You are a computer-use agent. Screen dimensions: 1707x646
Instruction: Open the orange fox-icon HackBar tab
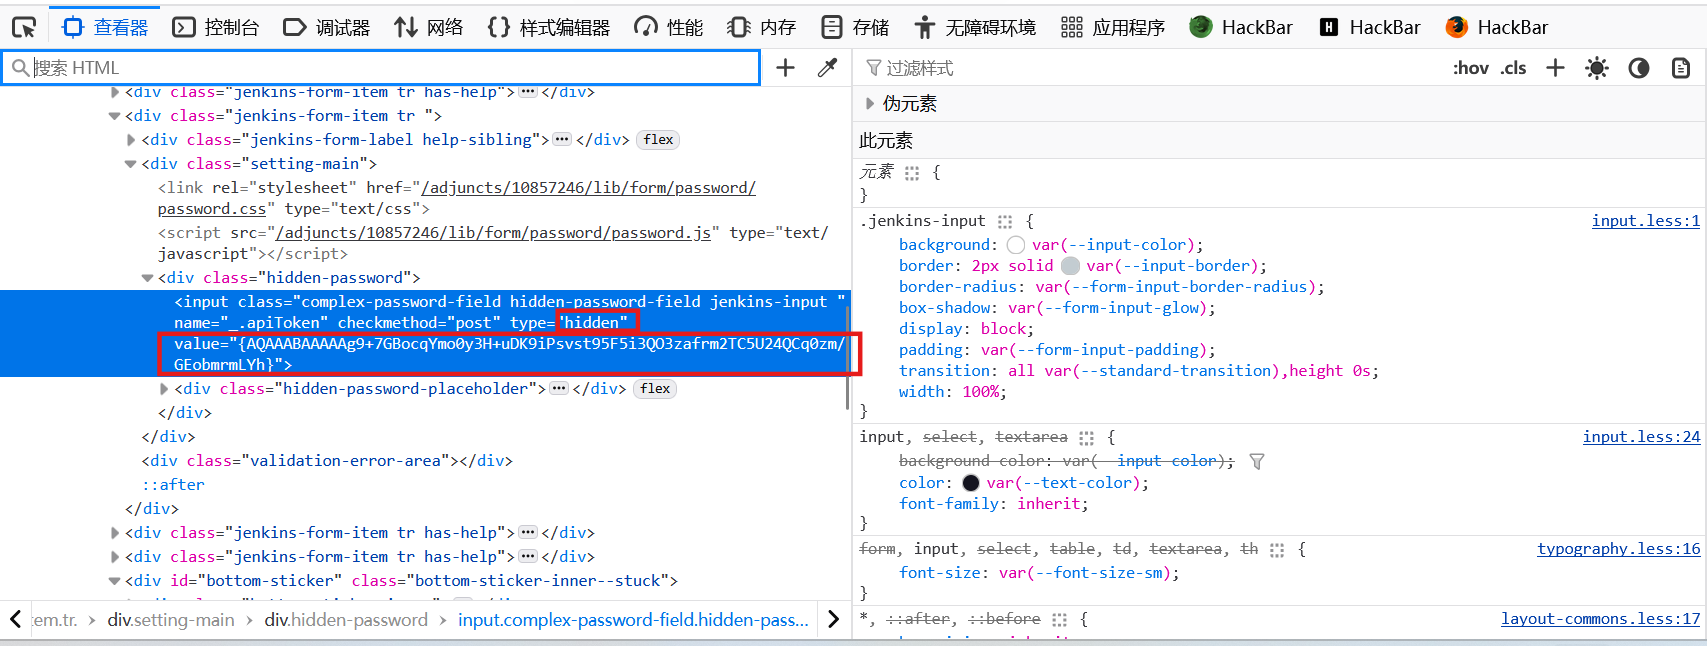point(1497,27)
